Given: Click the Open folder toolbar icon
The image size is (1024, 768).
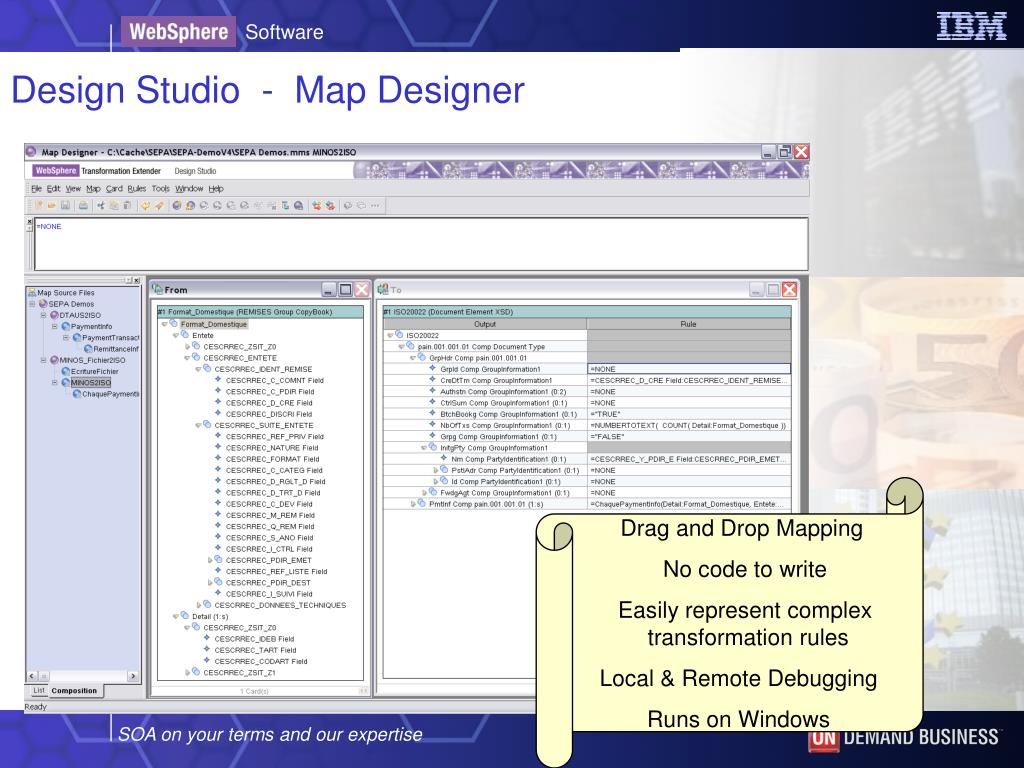Looking at the screenshot, I should tap(52, 206).
